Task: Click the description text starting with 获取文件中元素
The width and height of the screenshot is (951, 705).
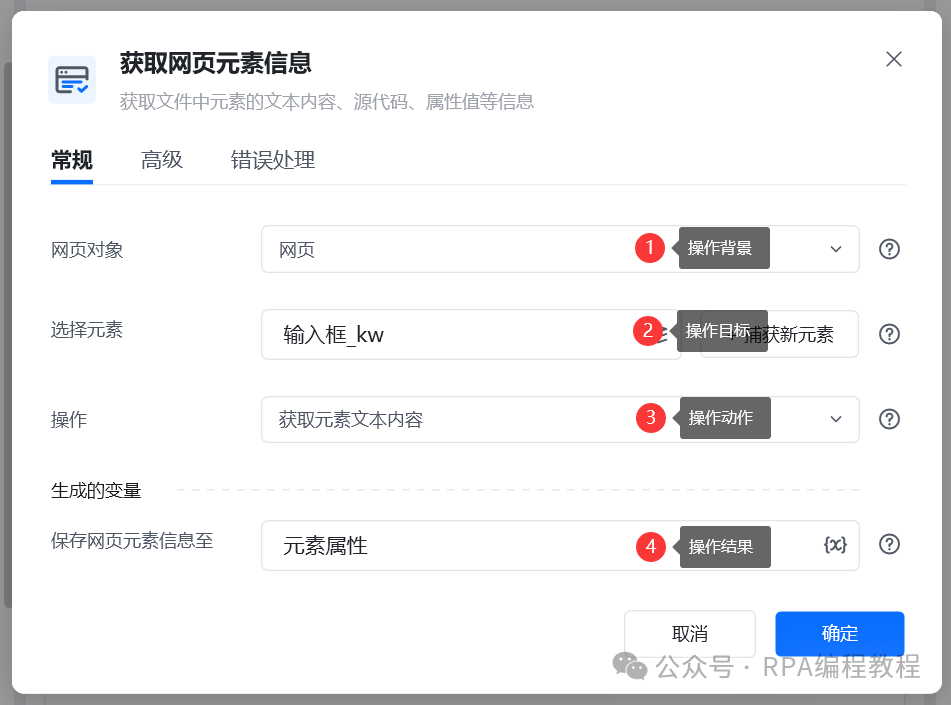Action: pyautogui.click(x=327, y=101)
